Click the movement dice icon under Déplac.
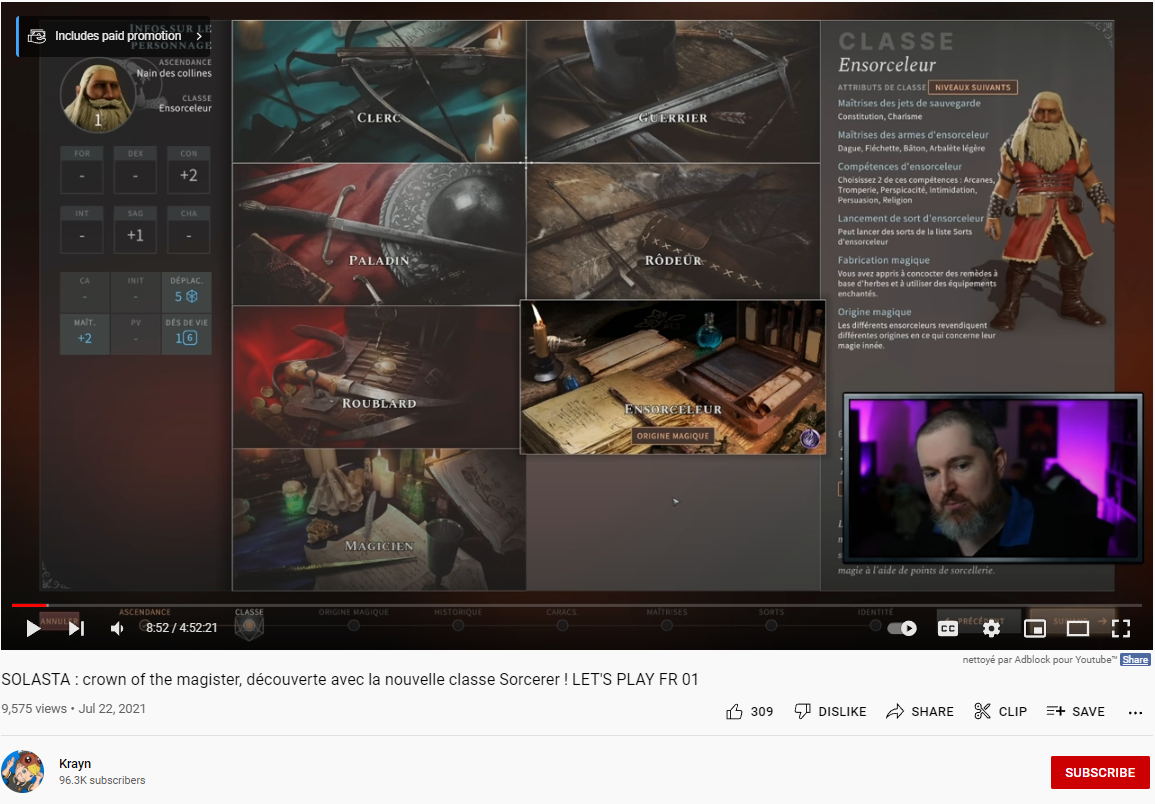This screenshot has height=804, width=1155. pyautogui.click(x=192, y=296)
